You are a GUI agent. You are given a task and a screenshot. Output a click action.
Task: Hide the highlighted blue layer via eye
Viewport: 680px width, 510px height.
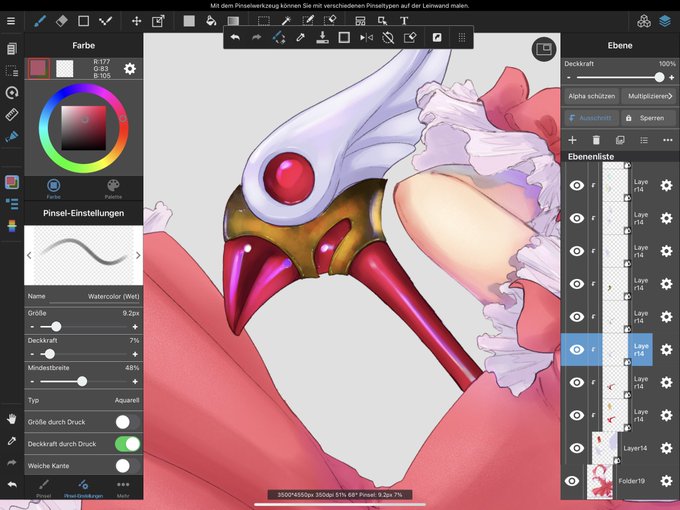click(x=576, y=350)
